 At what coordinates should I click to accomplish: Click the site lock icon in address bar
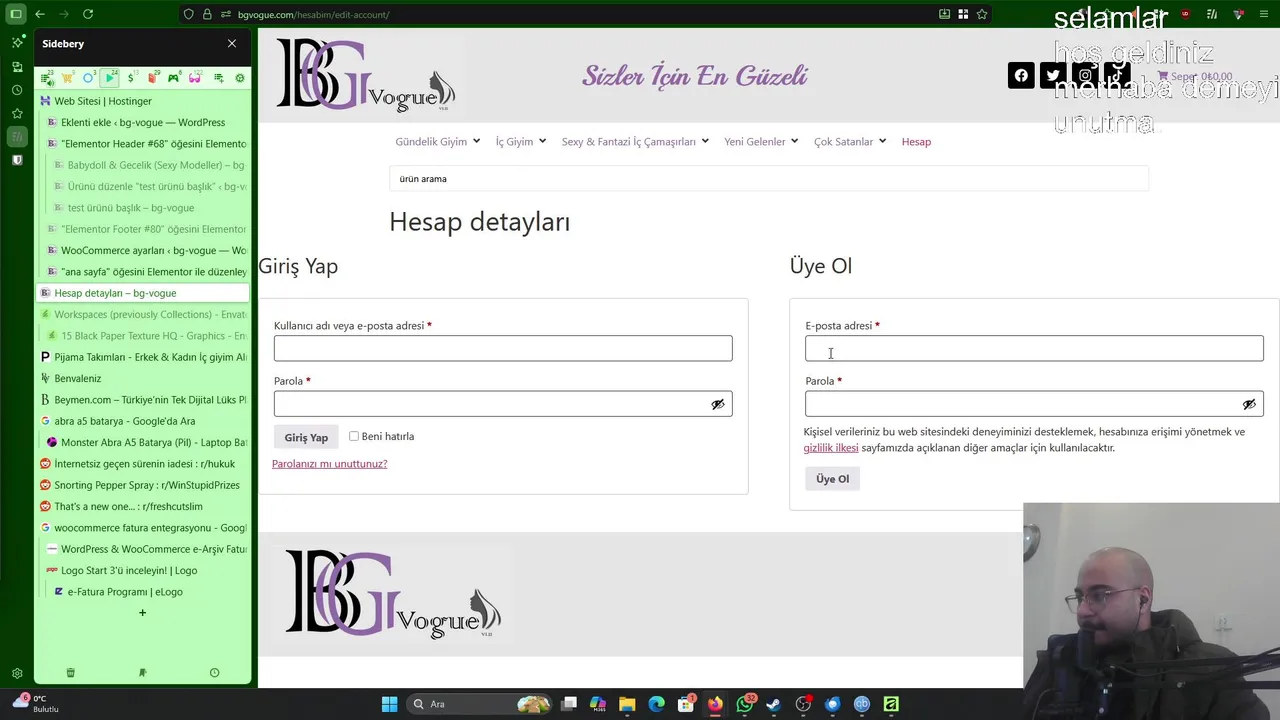pos(207,14)
